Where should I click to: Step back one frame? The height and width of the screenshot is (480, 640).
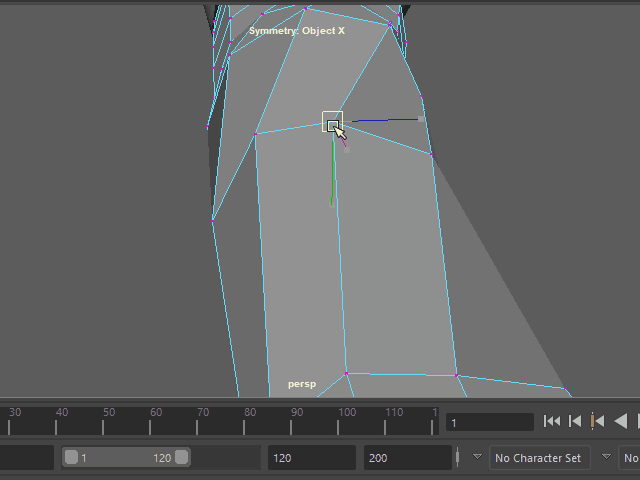[575, 422]
